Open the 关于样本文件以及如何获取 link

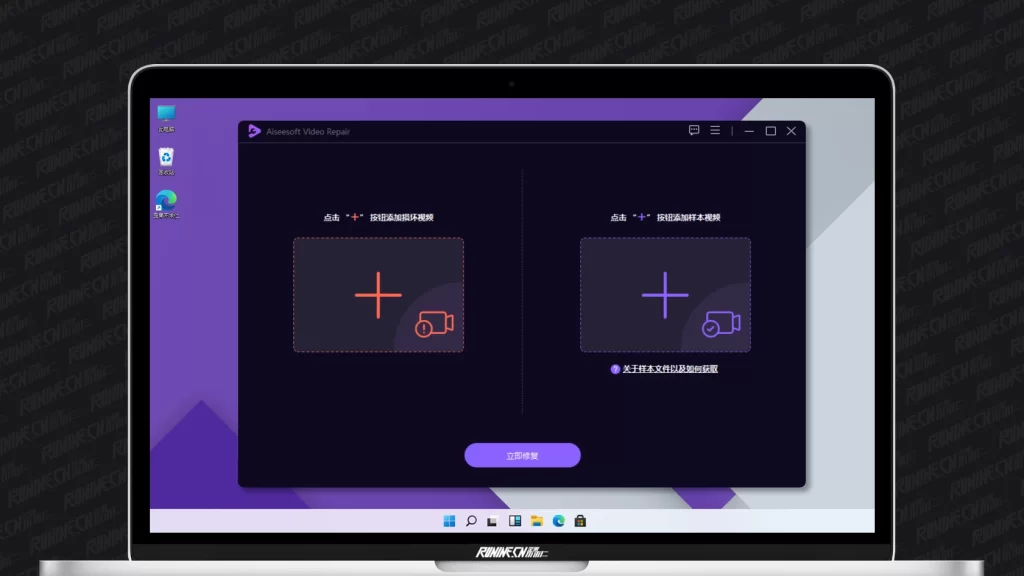(670, 369)
